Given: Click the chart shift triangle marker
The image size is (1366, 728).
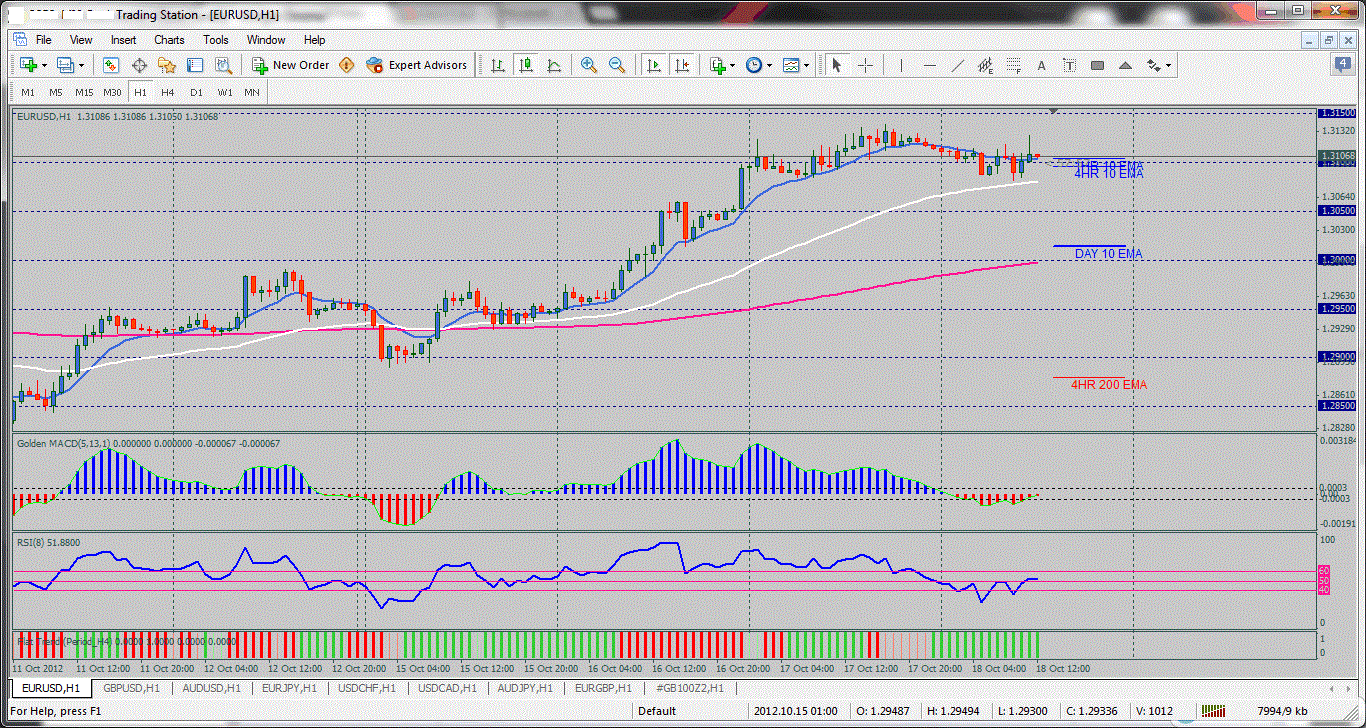Looking at the screenshot, I should coord(1053,110).
